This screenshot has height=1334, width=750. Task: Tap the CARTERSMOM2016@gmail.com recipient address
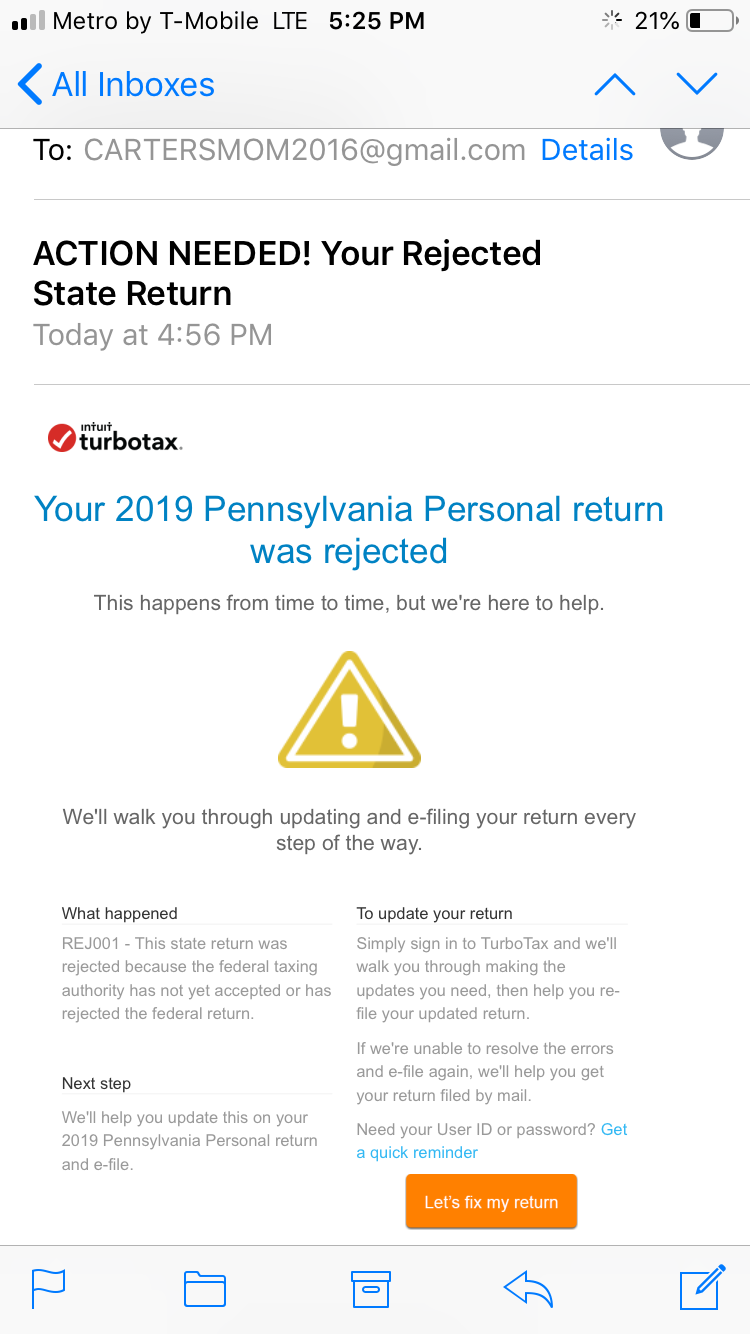pos(304,150)
